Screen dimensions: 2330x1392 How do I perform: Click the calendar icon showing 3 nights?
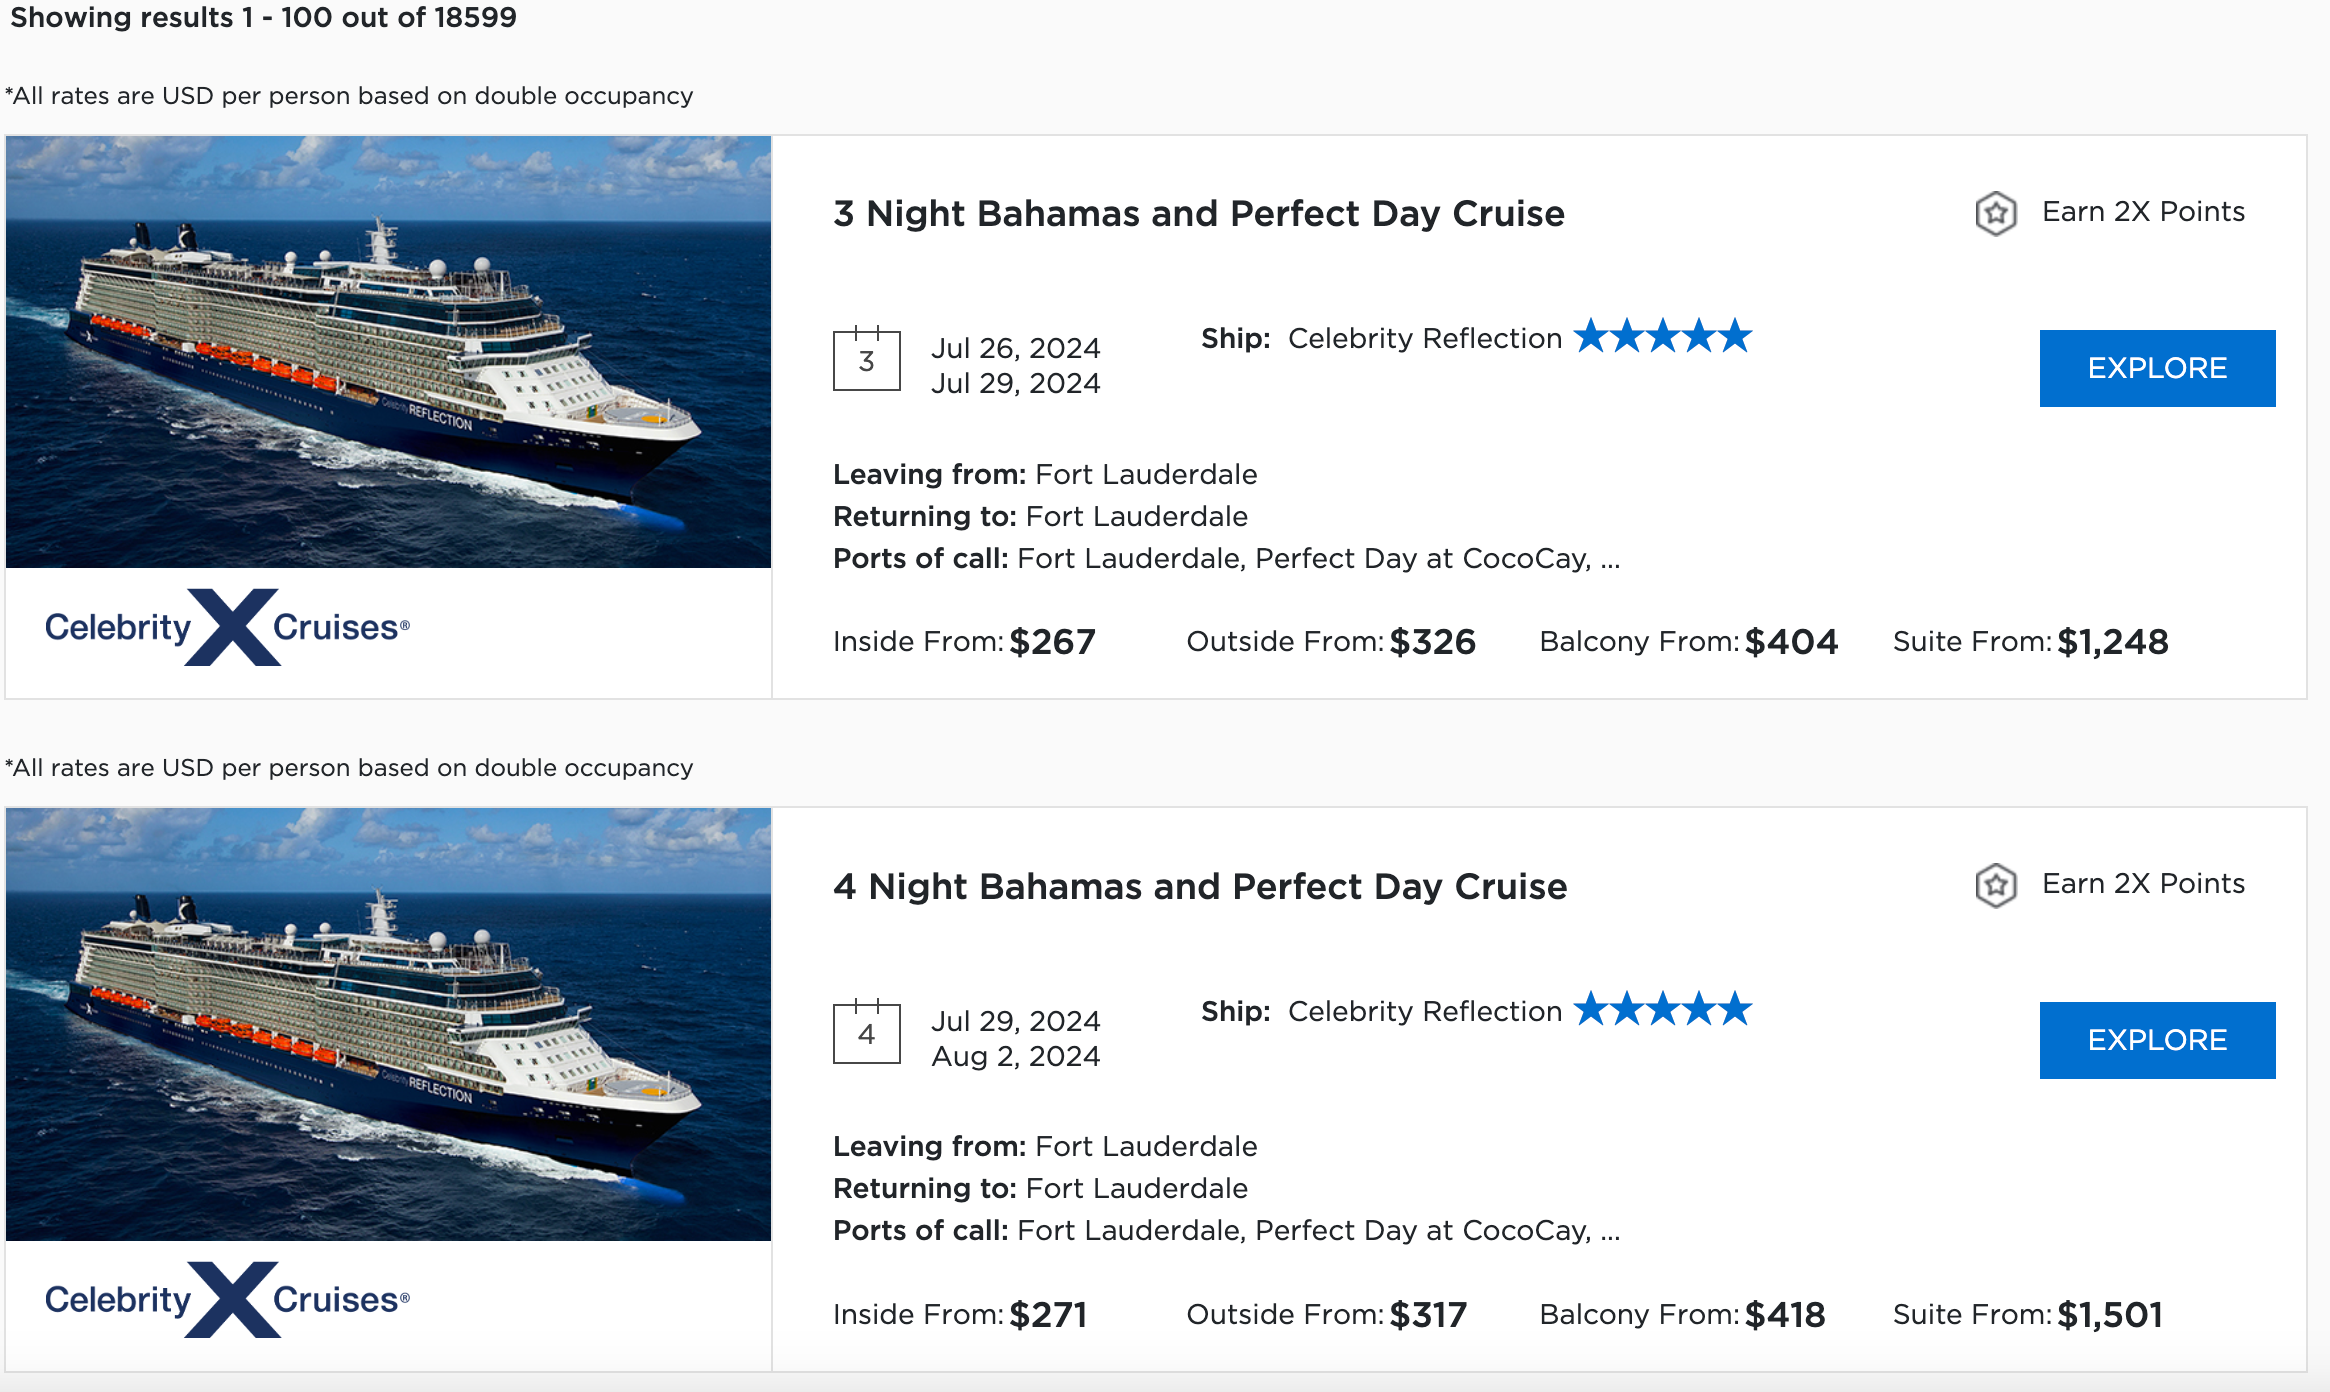point(867,360)
